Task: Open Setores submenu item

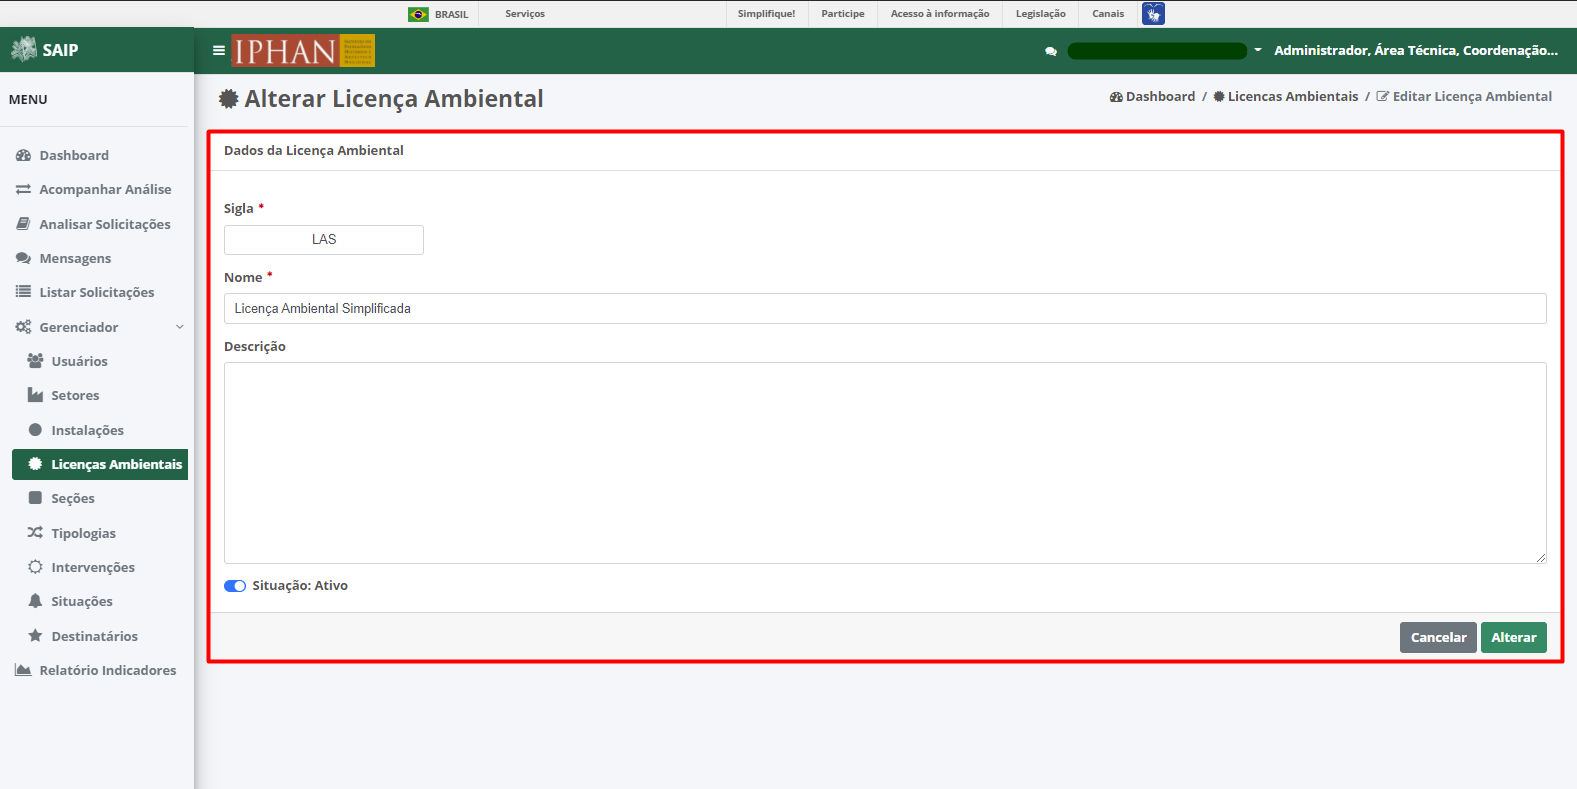Action: click(76, 395)
